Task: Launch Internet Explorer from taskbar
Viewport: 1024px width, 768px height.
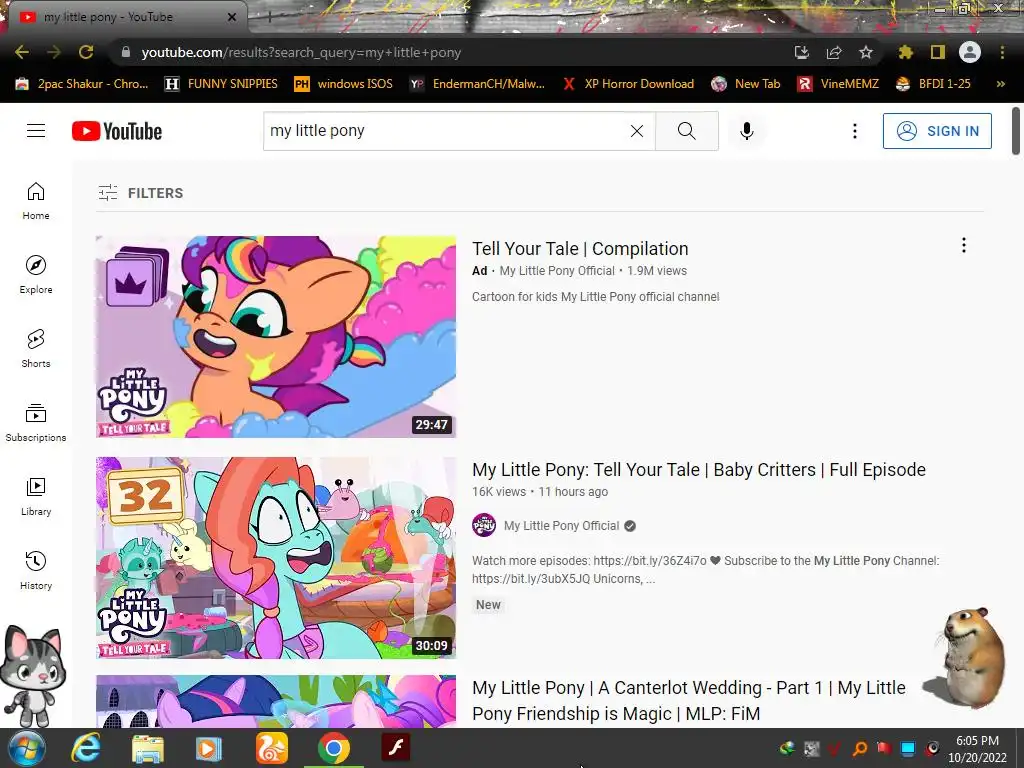Action: point(86,748)
